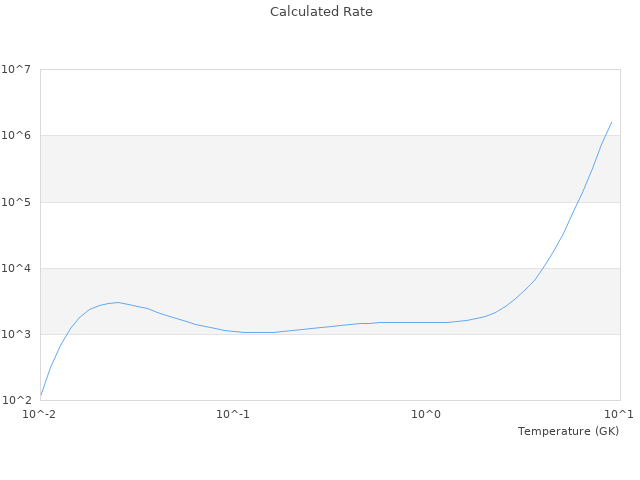Image resolution: width=640 pixels, height=480 pixels.
Task: Click the gray band between 10^3 and 10^4
Action: [x=300, y=290]
